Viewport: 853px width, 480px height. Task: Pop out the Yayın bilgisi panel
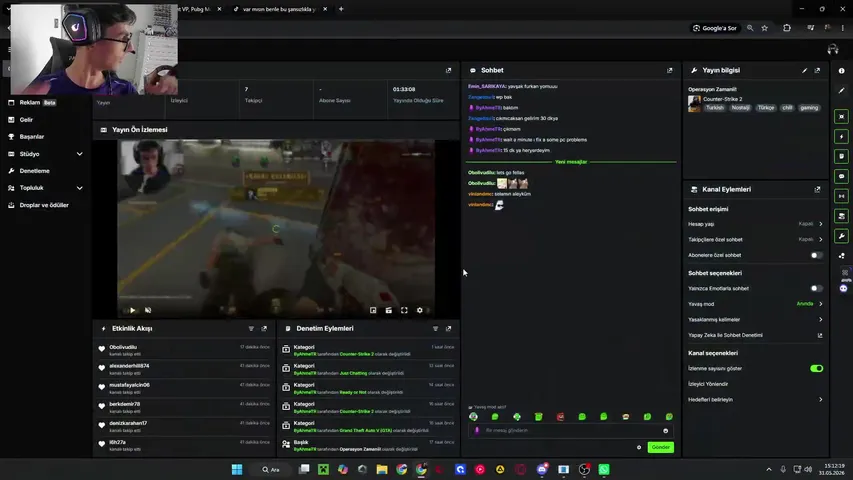point(817,70)
